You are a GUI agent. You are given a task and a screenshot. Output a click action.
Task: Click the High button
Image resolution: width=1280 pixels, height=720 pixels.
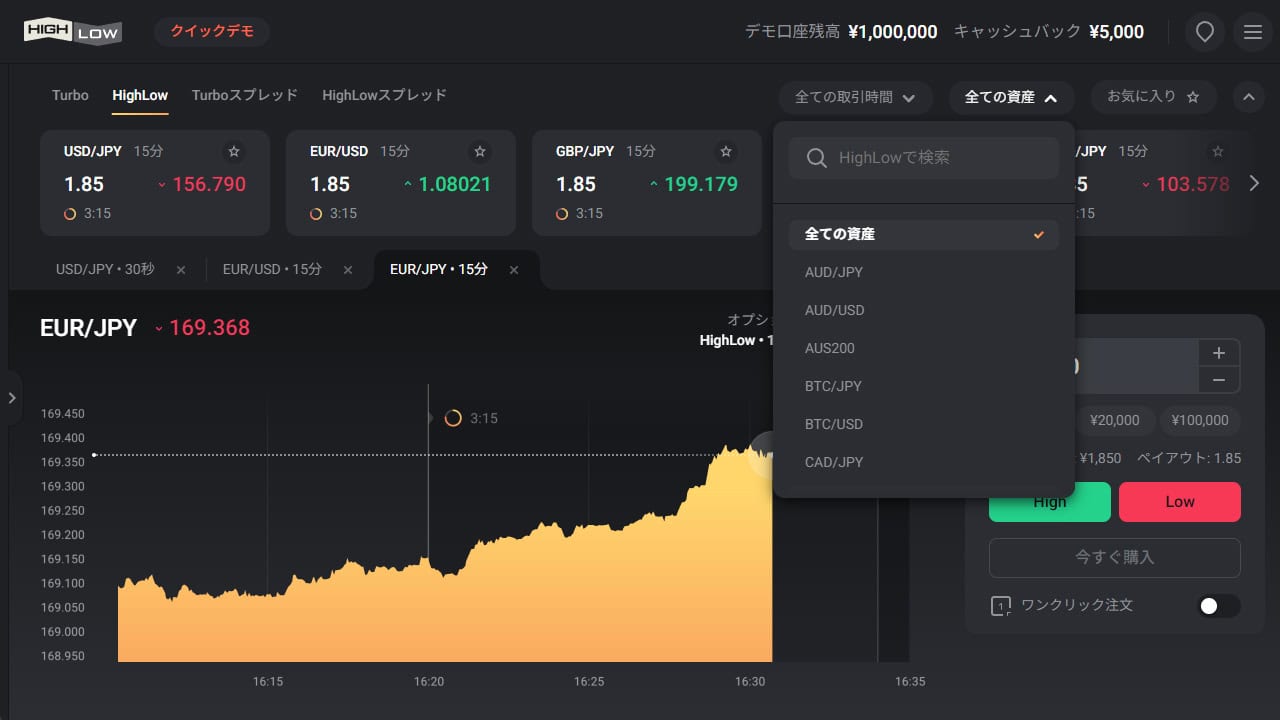point(1050,502)
